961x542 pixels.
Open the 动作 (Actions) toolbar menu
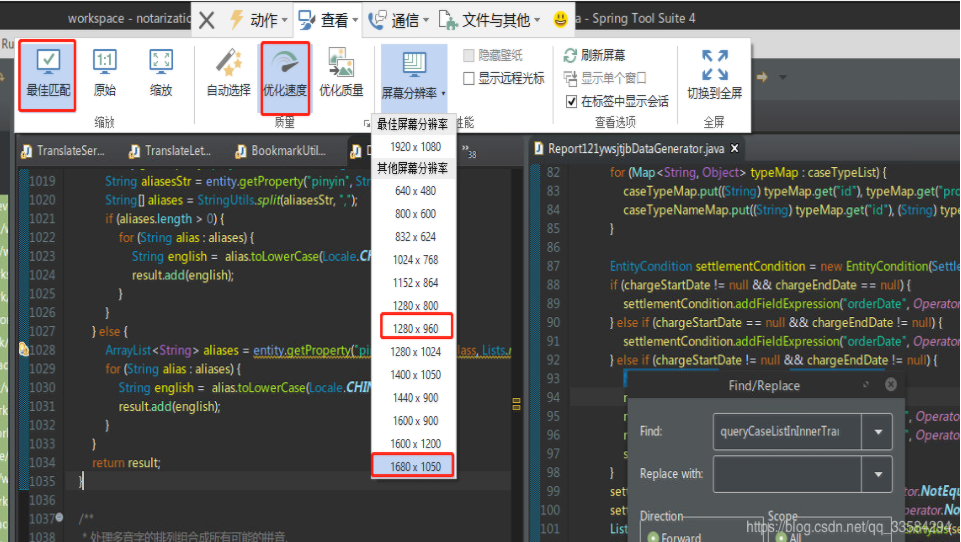(257, 20)
